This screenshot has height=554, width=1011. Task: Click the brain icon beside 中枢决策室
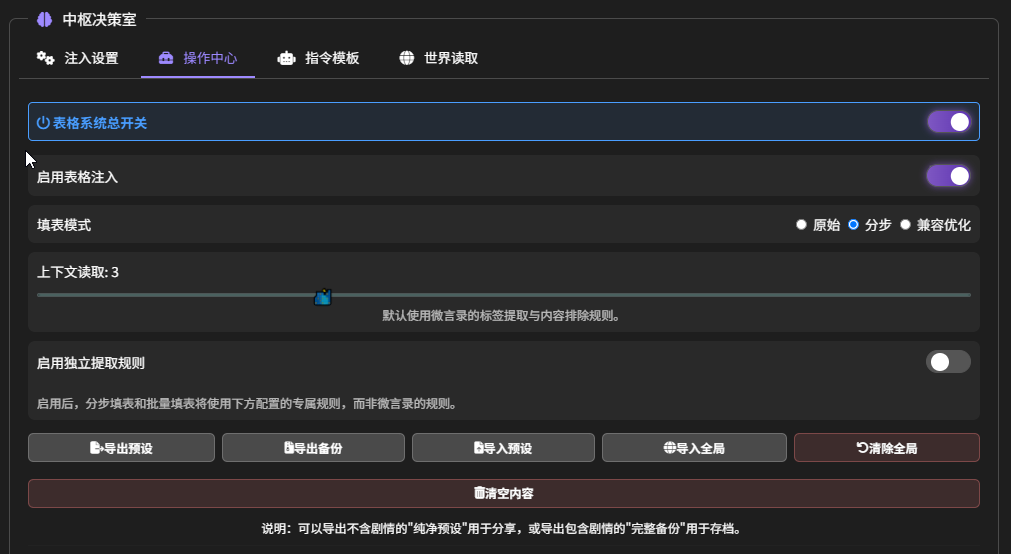click(x=44, y=19)
